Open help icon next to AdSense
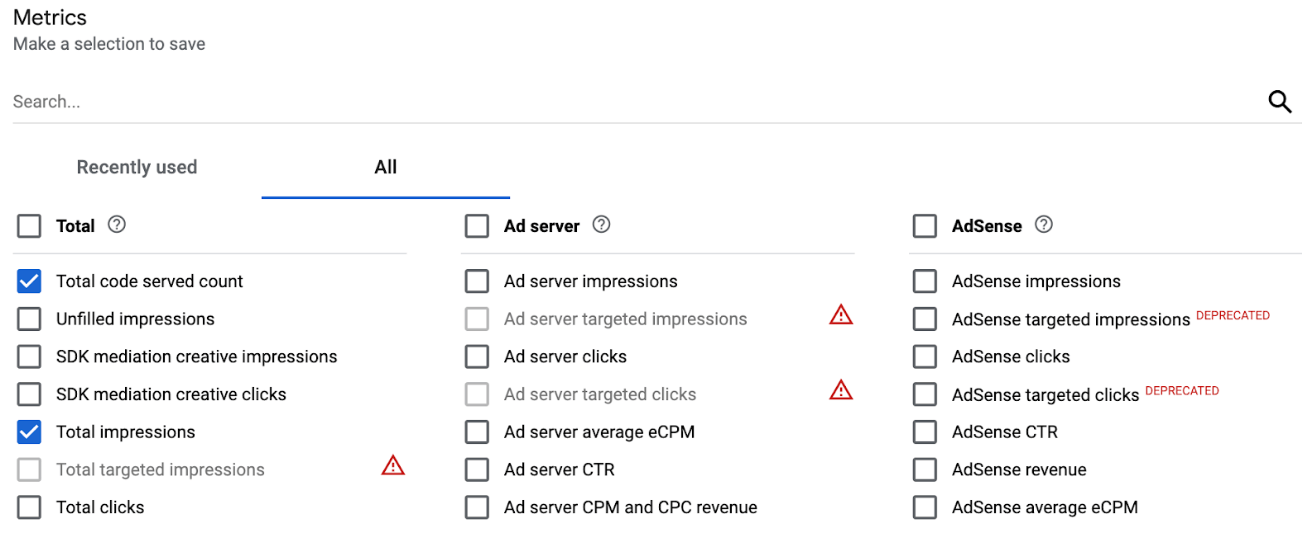The width and height of the screenshot is (1304, 534). click(x=1044, y=225)
